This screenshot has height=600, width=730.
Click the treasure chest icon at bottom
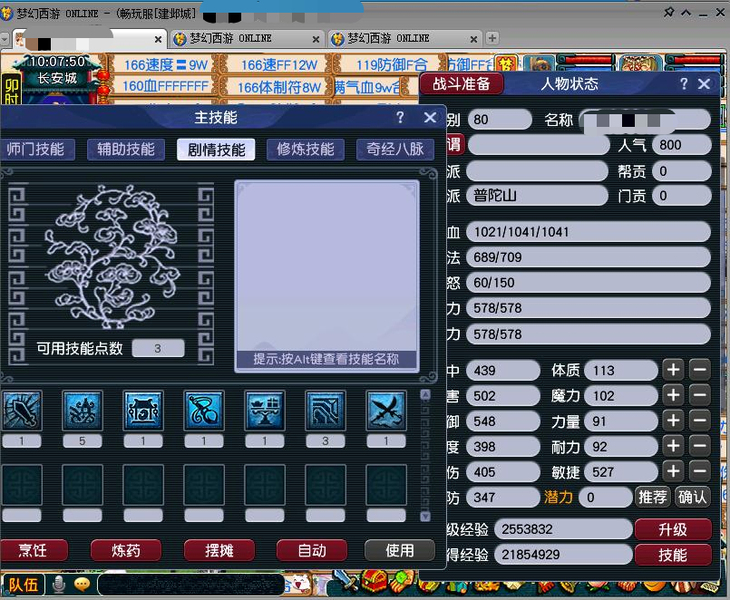(375, 581)
